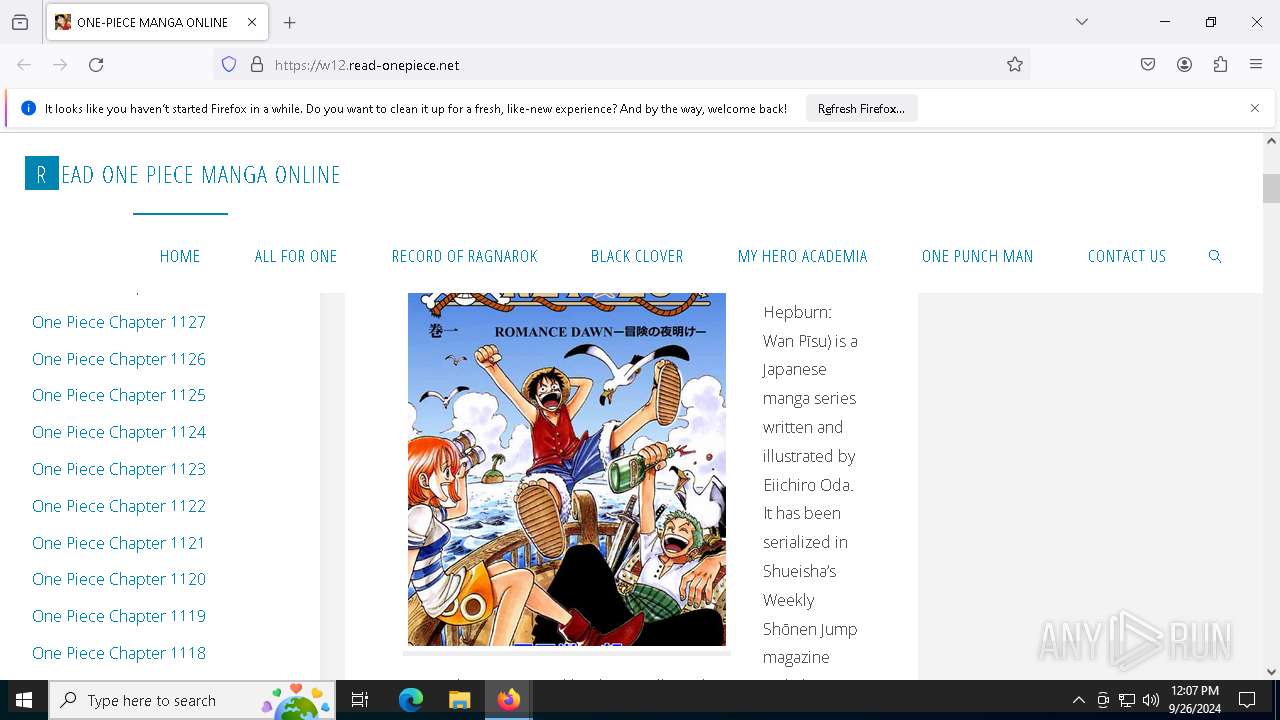The image size is (1280, 720).
Task: View site security via padlock icon
Action: pos(257,65)
